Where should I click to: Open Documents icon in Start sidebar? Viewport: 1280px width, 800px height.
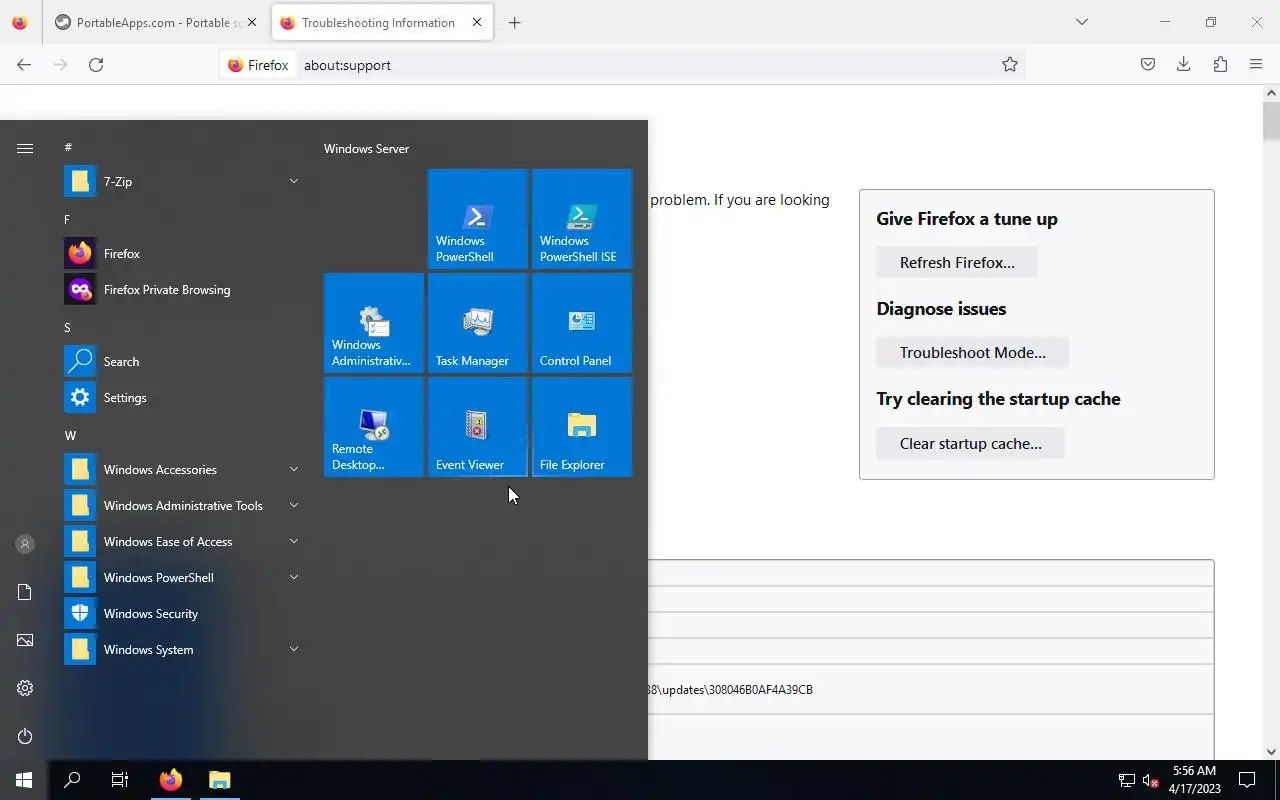[25, 592]
